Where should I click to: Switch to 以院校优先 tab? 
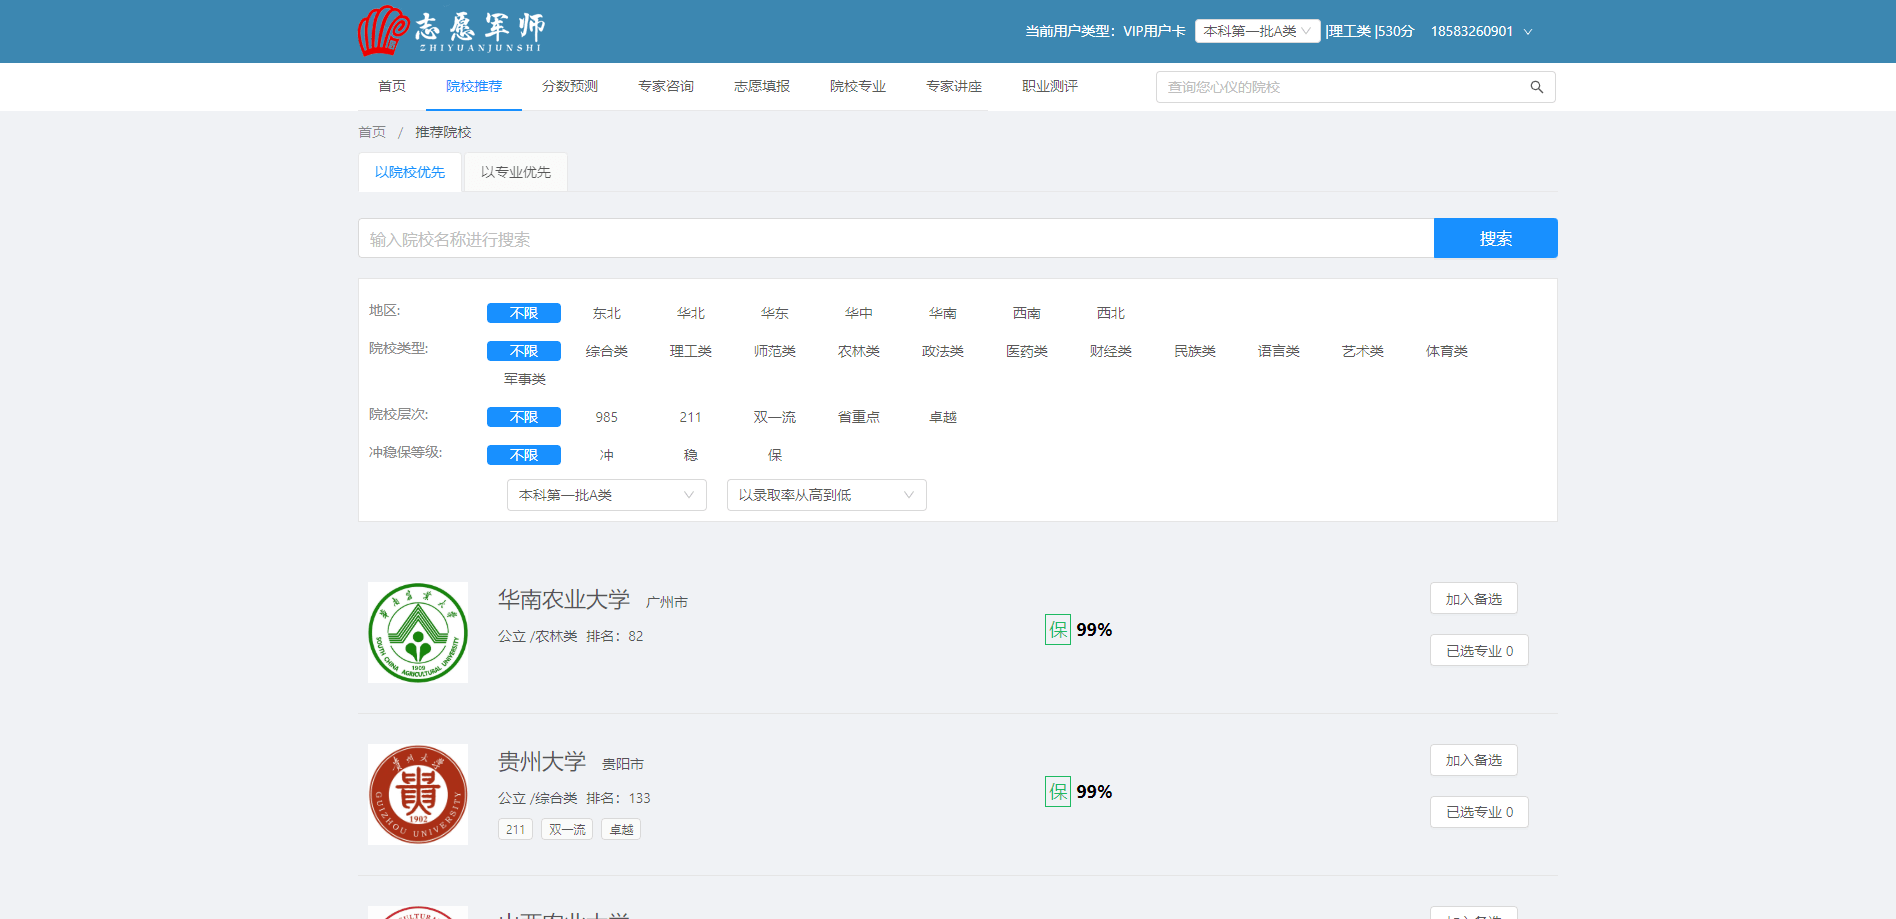[410, 172]
